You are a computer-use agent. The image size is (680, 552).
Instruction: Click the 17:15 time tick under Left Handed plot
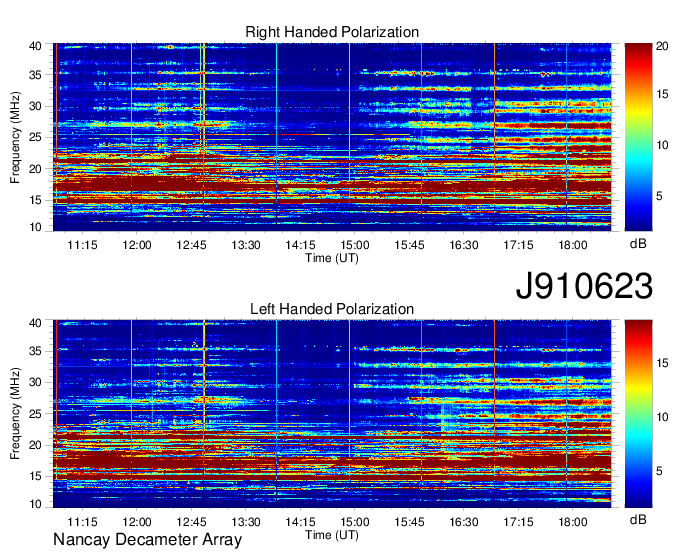click(518, 522)
